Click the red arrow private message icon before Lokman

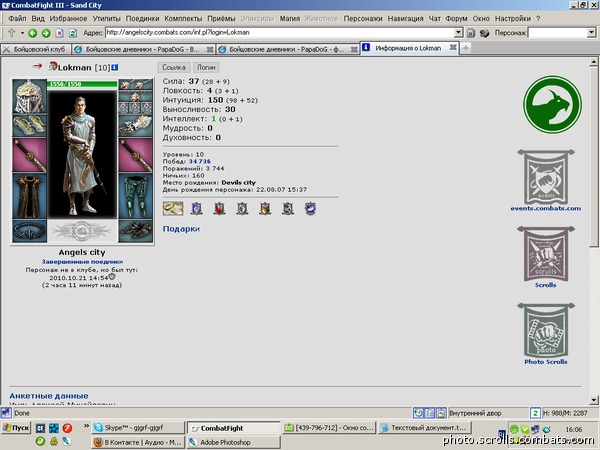37,66
